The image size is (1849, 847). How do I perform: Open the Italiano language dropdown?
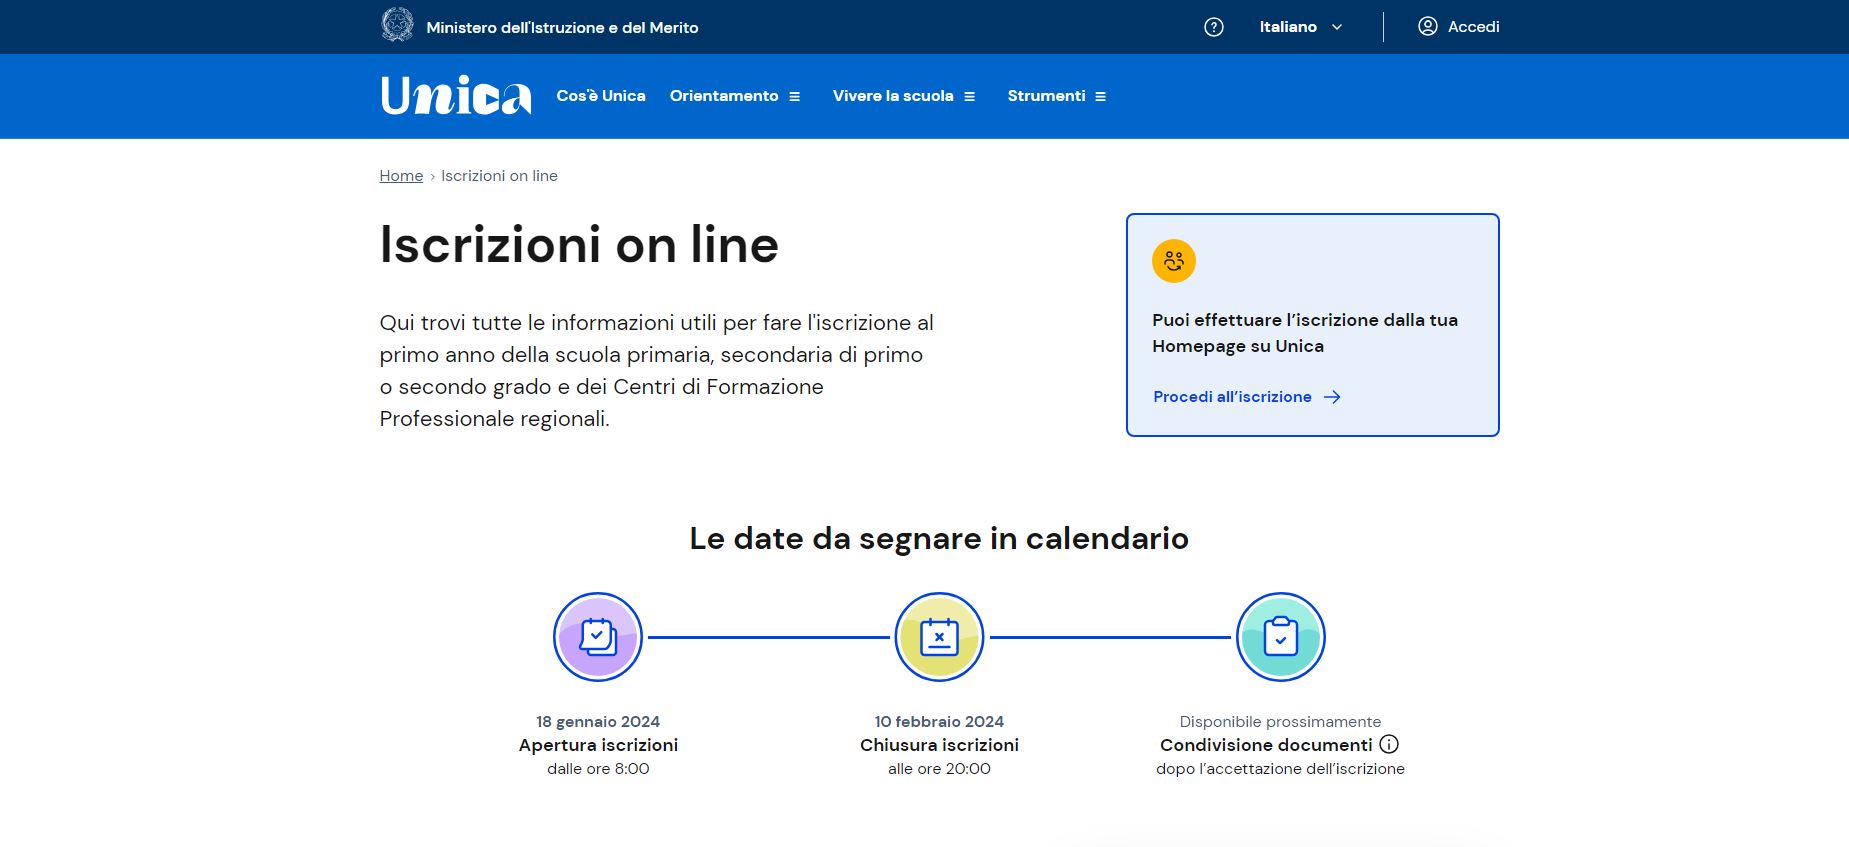tap(1300, 27)
